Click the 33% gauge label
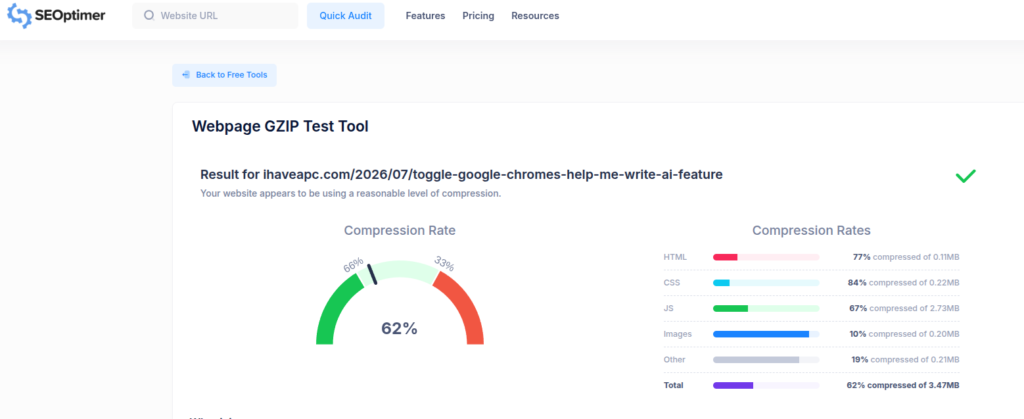Screen dimensions: 1024x419 (444, 264)
